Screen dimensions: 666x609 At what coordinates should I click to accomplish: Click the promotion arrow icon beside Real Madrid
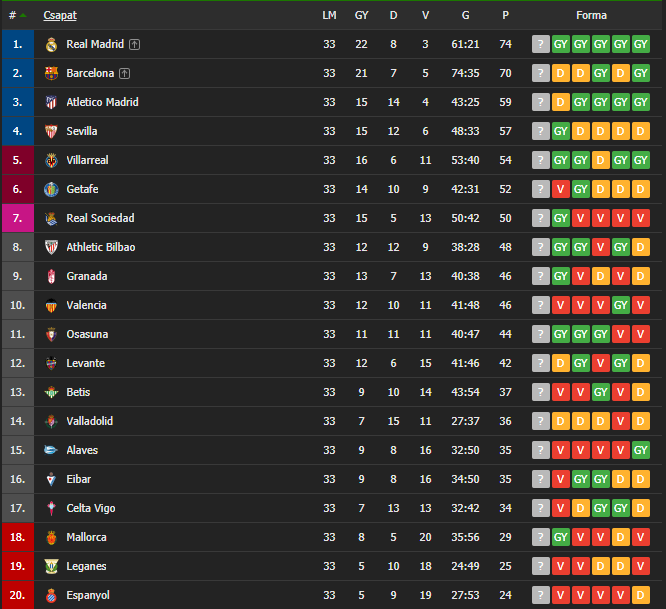coord(134,44)
